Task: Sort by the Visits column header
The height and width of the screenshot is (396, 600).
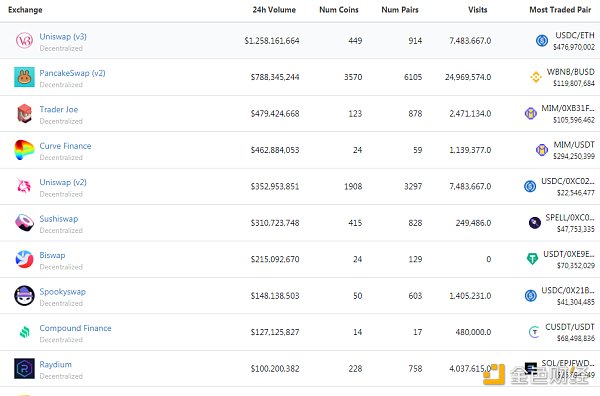Action: [x=478, y=10]
